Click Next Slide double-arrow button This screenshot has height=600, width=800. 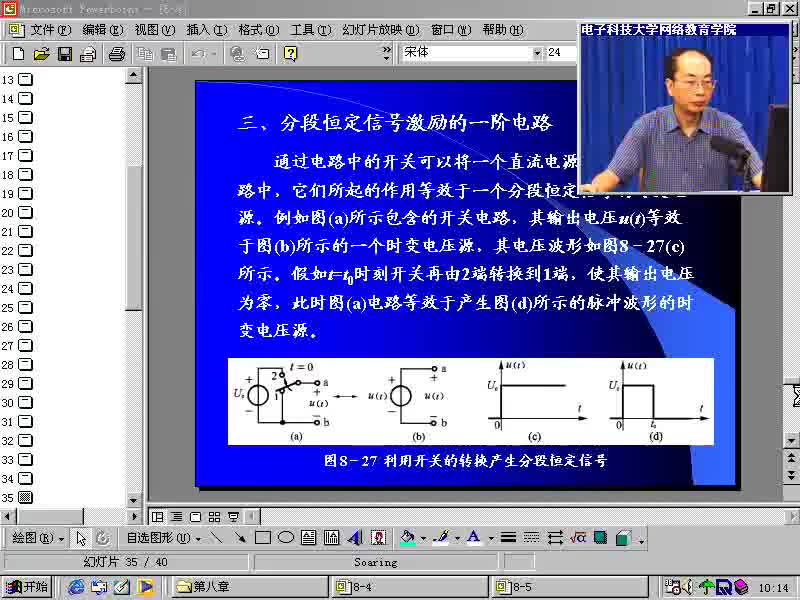tap(791, 476)
